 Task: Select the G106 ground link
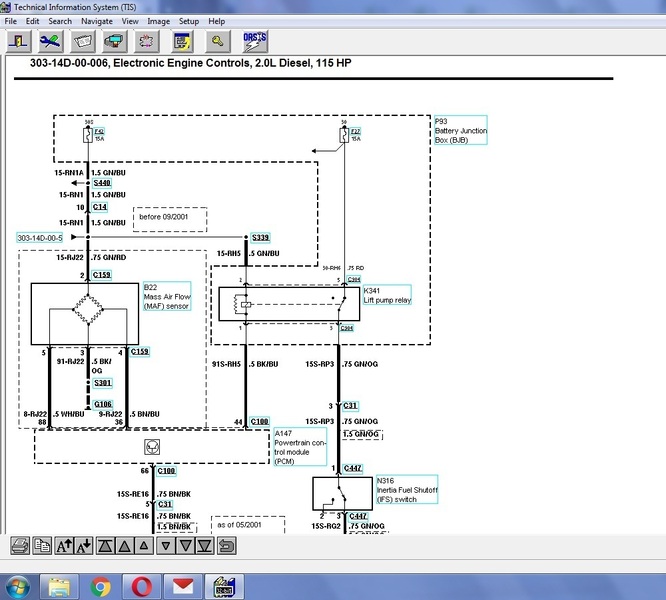tap(103, 404)
